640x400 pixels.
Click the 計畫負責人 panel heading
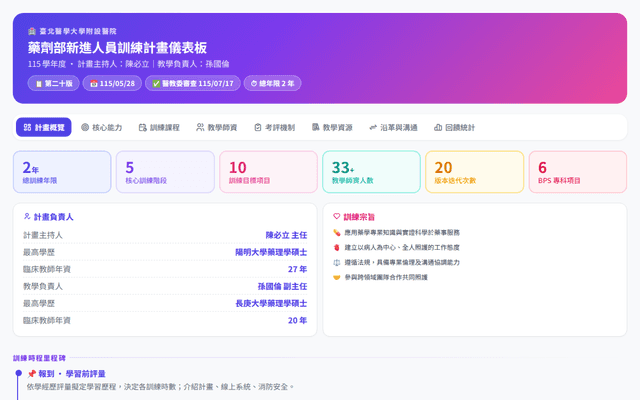[53, 217]
